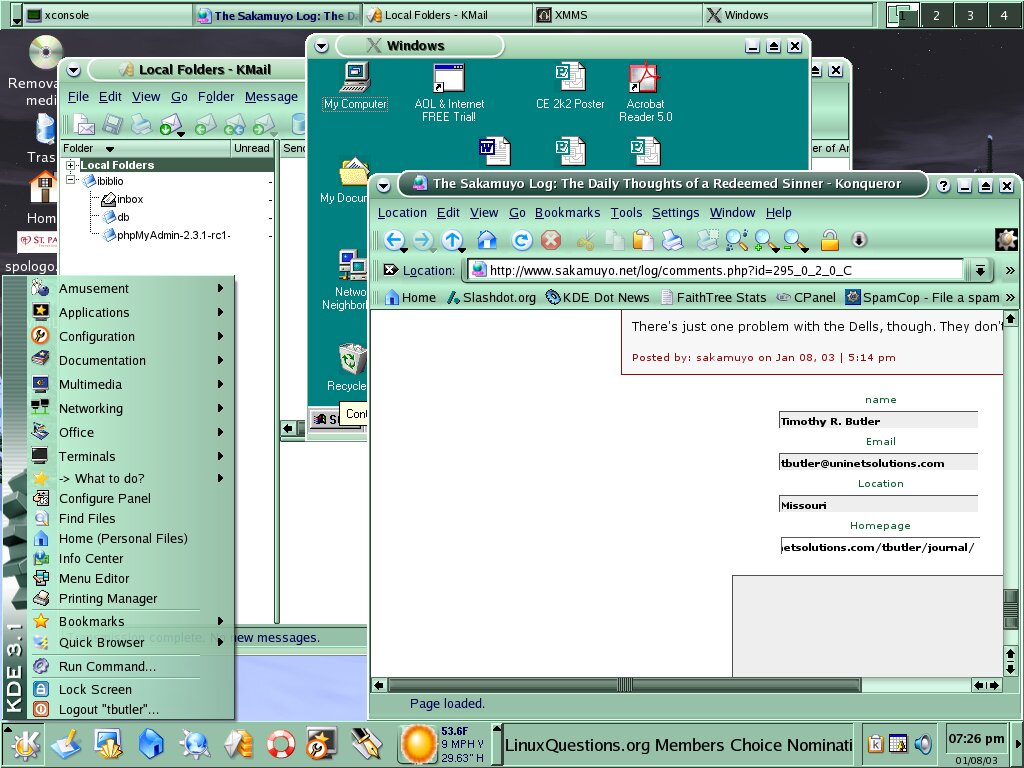
Task: Open the FaithTree Stats bookmark
Action: 714,298
